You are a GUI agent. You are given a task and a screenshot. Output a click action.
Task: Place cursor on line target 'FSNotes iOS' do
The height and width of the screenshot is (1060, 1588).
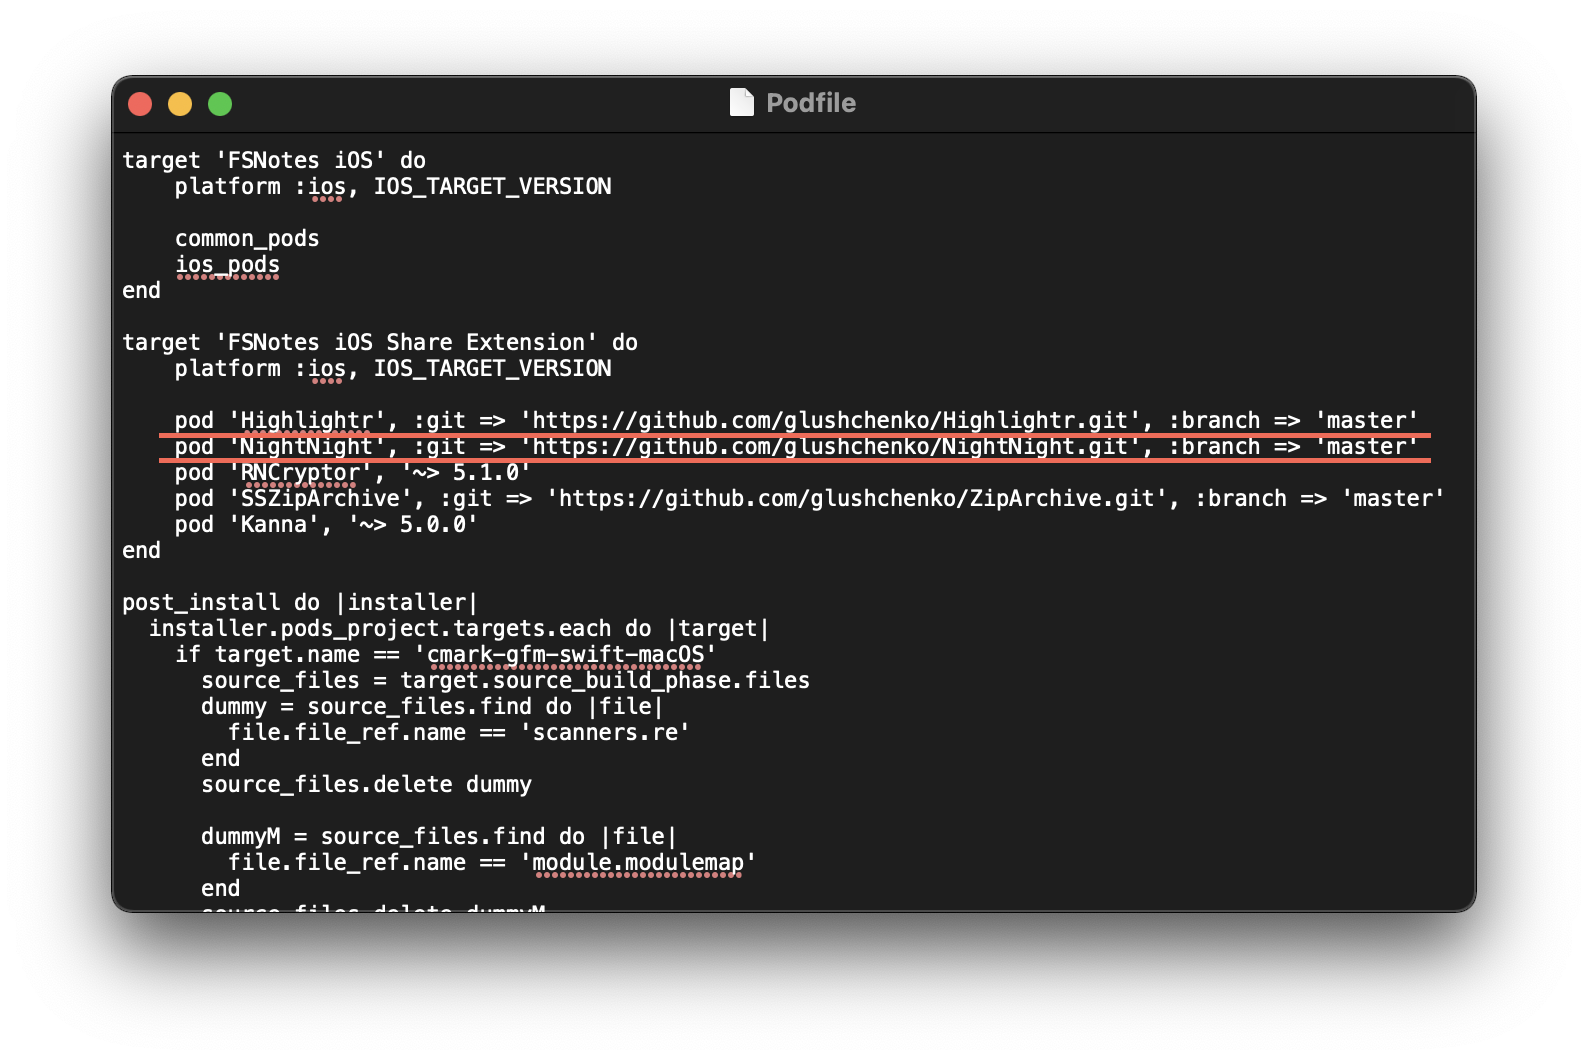tap(274, 160)
